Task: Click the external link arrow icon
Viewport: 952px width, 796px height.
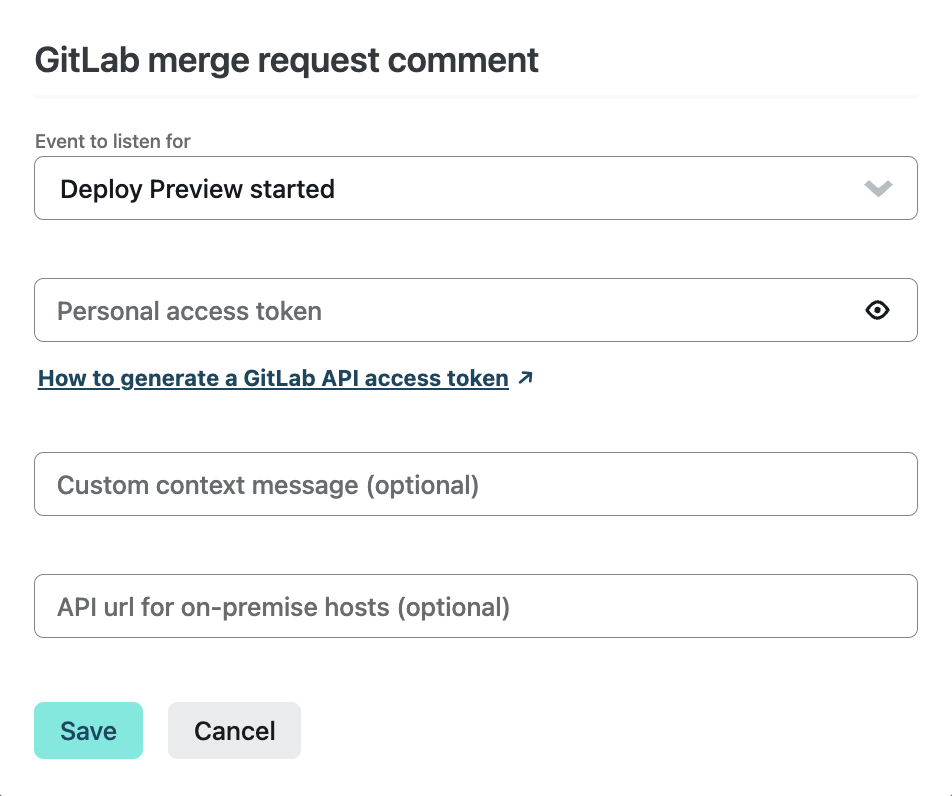Action: [526, 378]
